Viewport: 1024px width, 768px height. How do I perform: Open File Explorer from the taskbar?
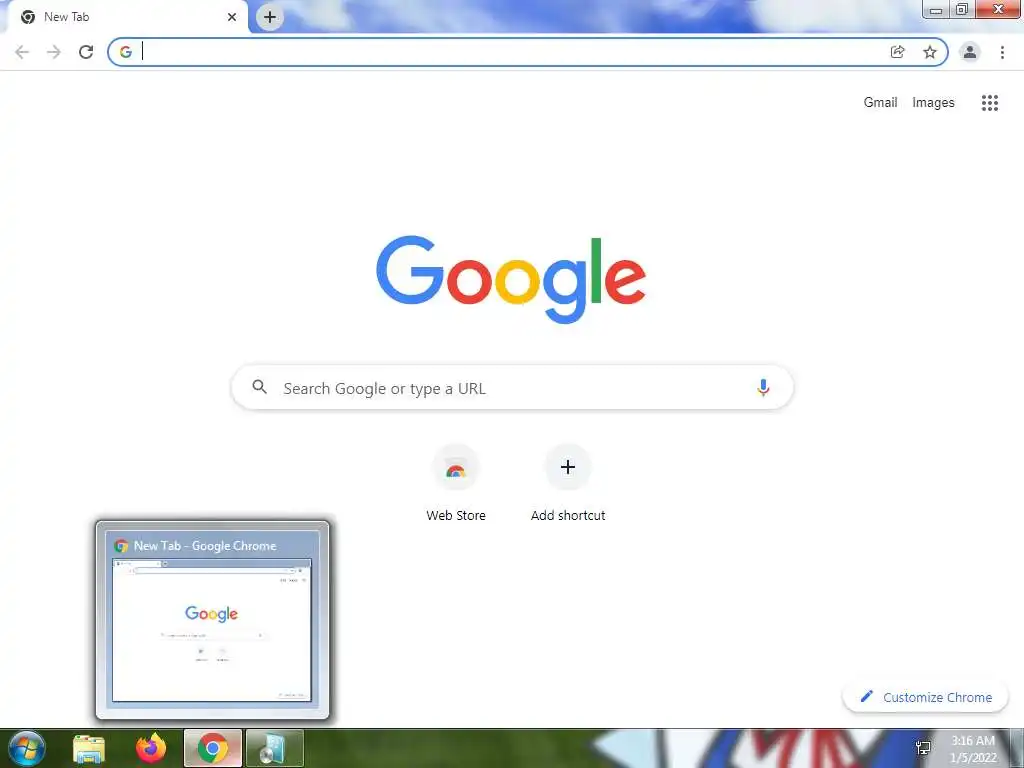click(89, 748)
